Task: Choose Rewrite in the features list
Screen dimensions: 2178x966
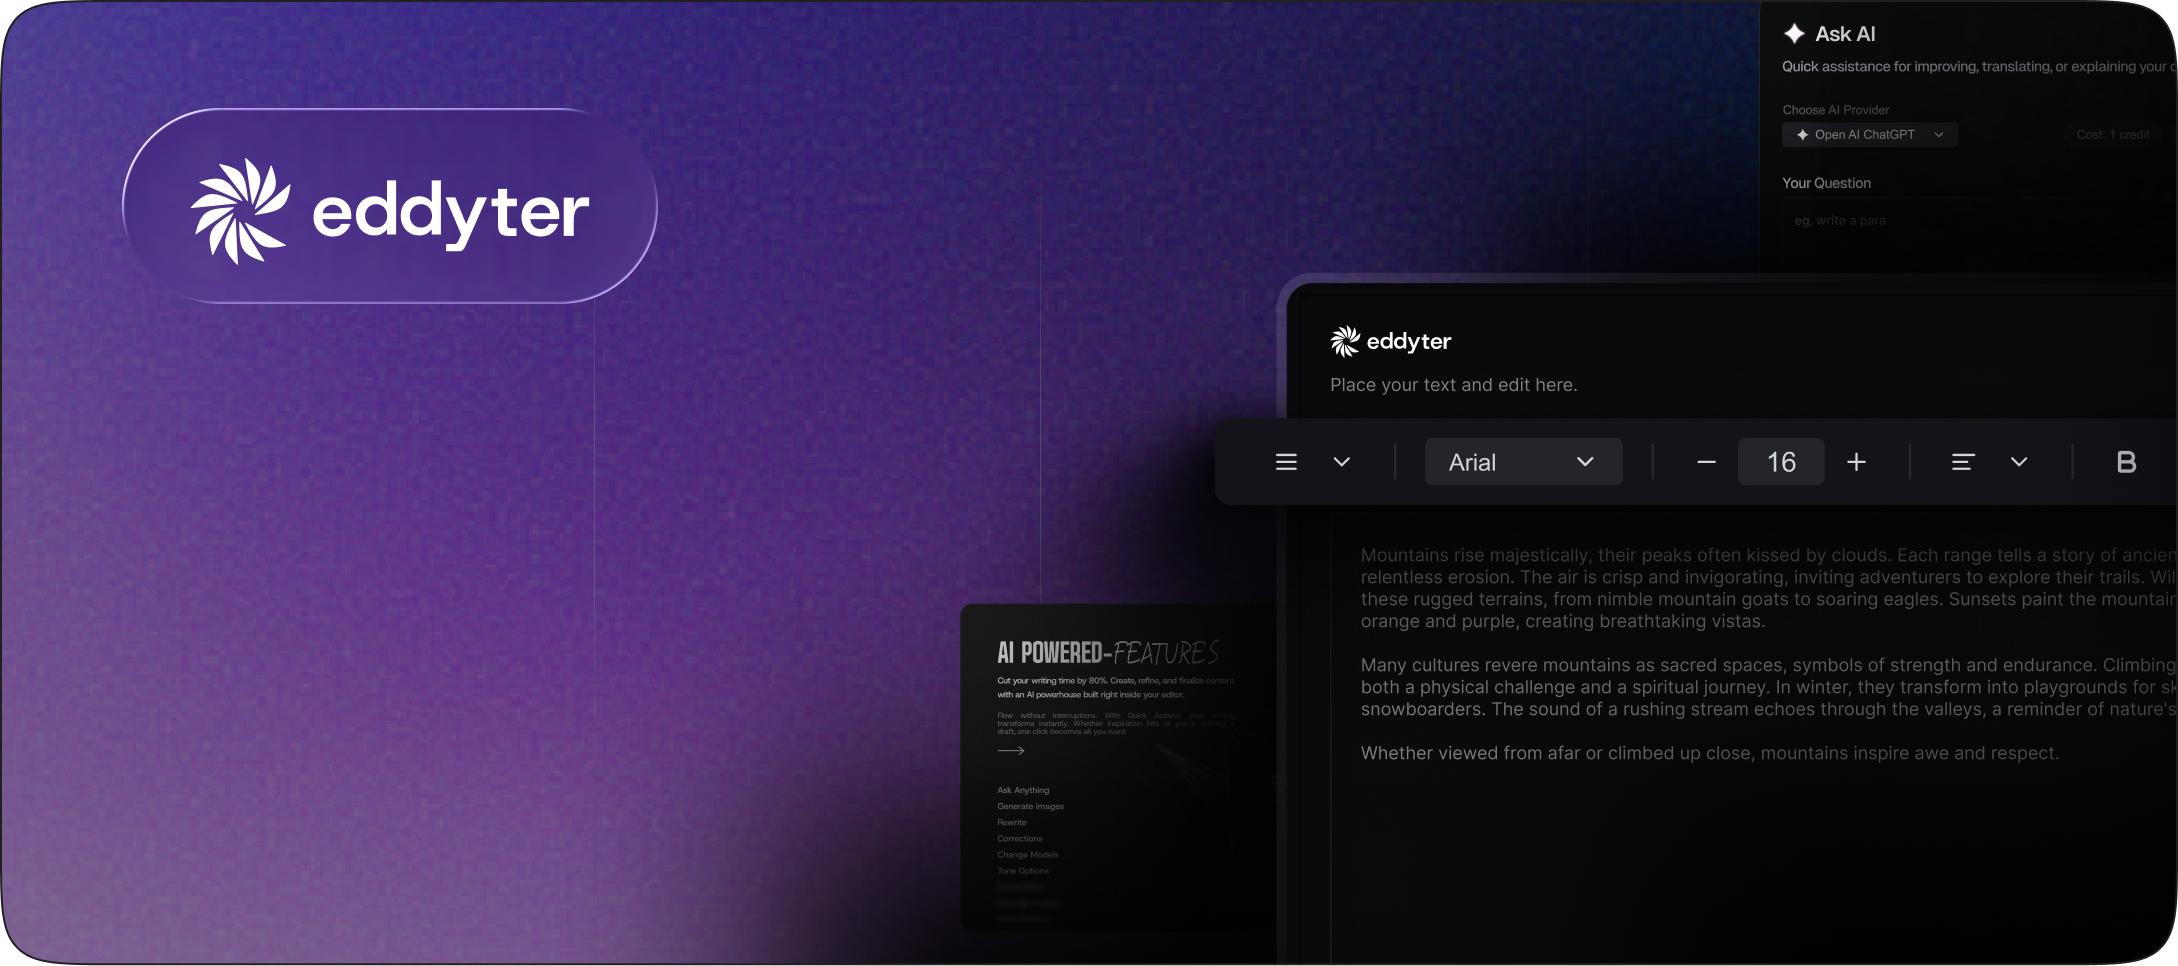Action: click(1012, 822)
